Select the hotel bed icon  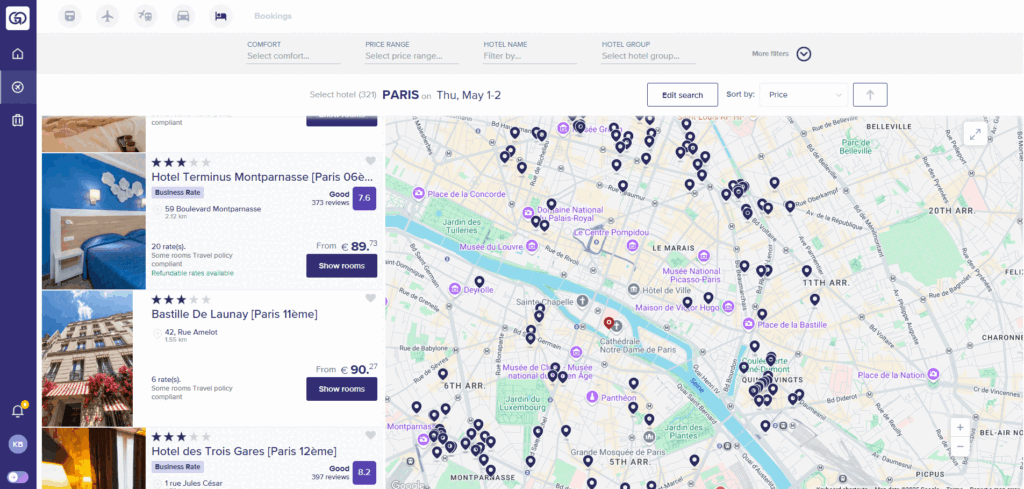221,15
